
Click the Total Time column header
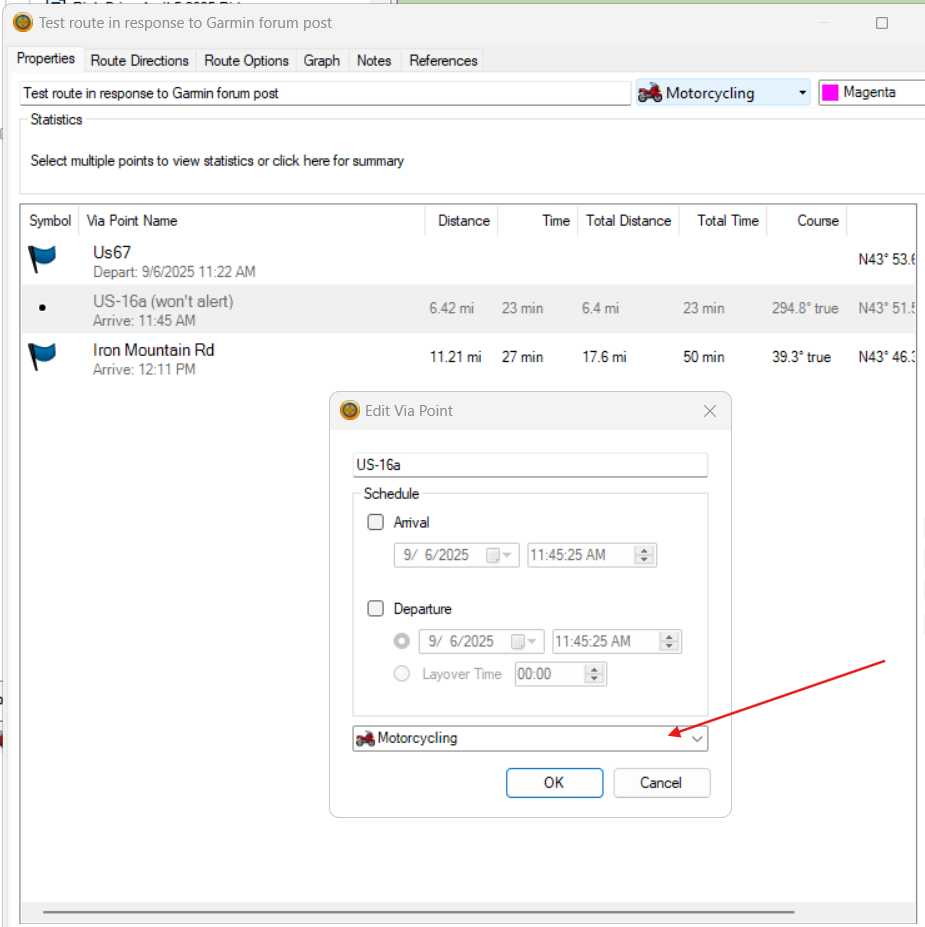723,221
